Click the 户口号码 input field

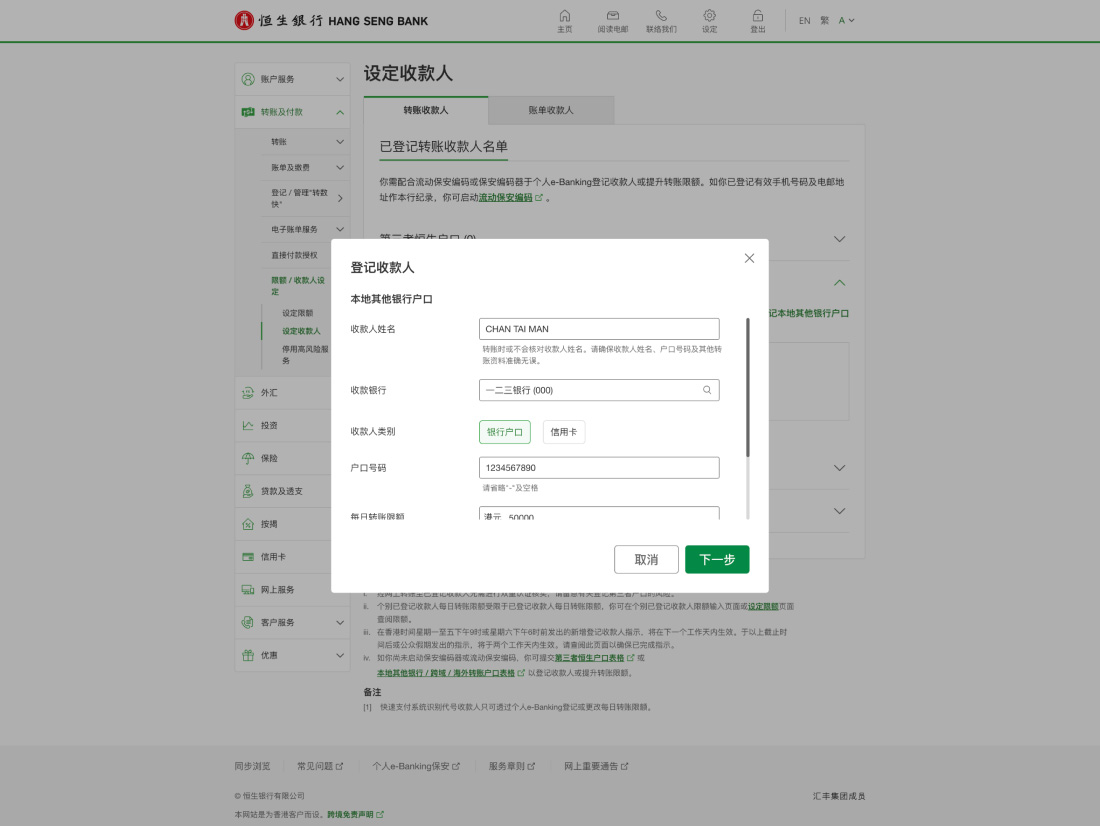coord(599,468)
